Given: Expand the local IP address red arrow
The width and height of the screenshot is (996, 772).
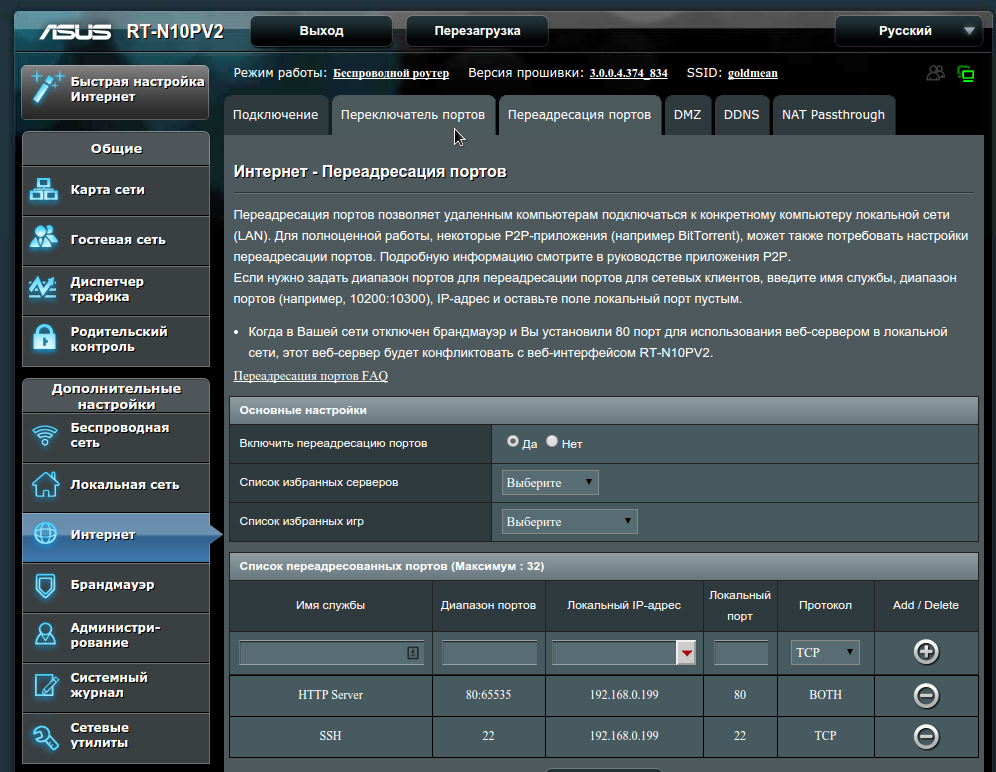Looking at the screenshot, I should click(x=686, y=653).
